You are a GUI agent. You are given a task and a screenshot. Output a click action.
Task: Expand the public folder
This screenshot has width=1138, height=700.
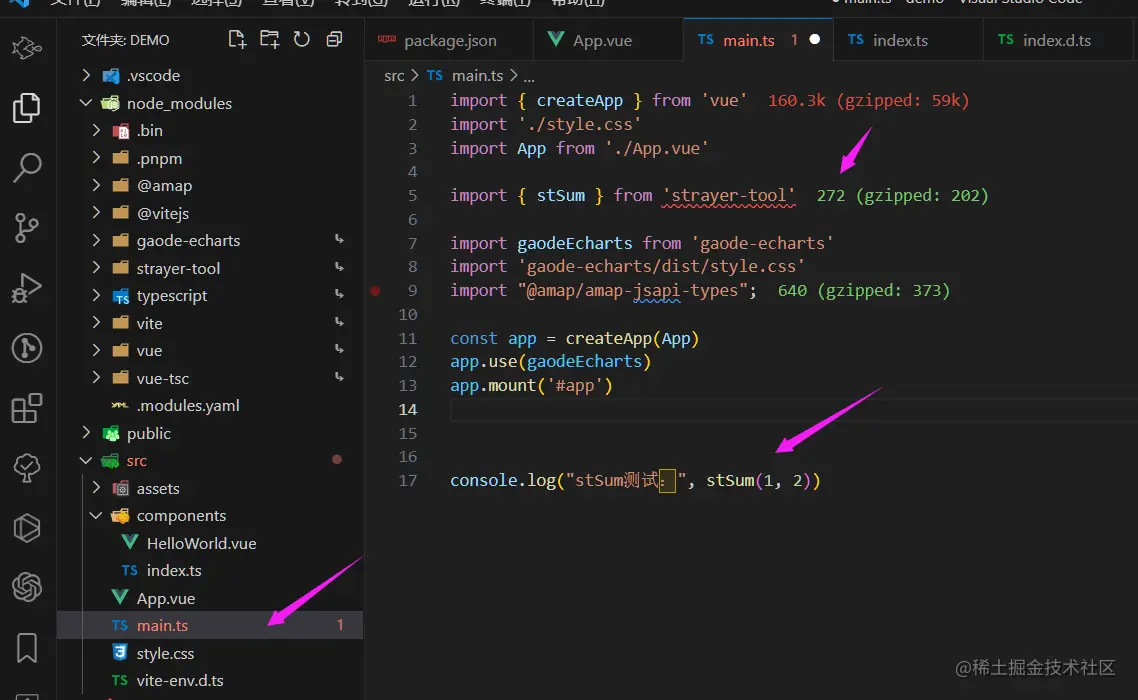click(86, 433)
